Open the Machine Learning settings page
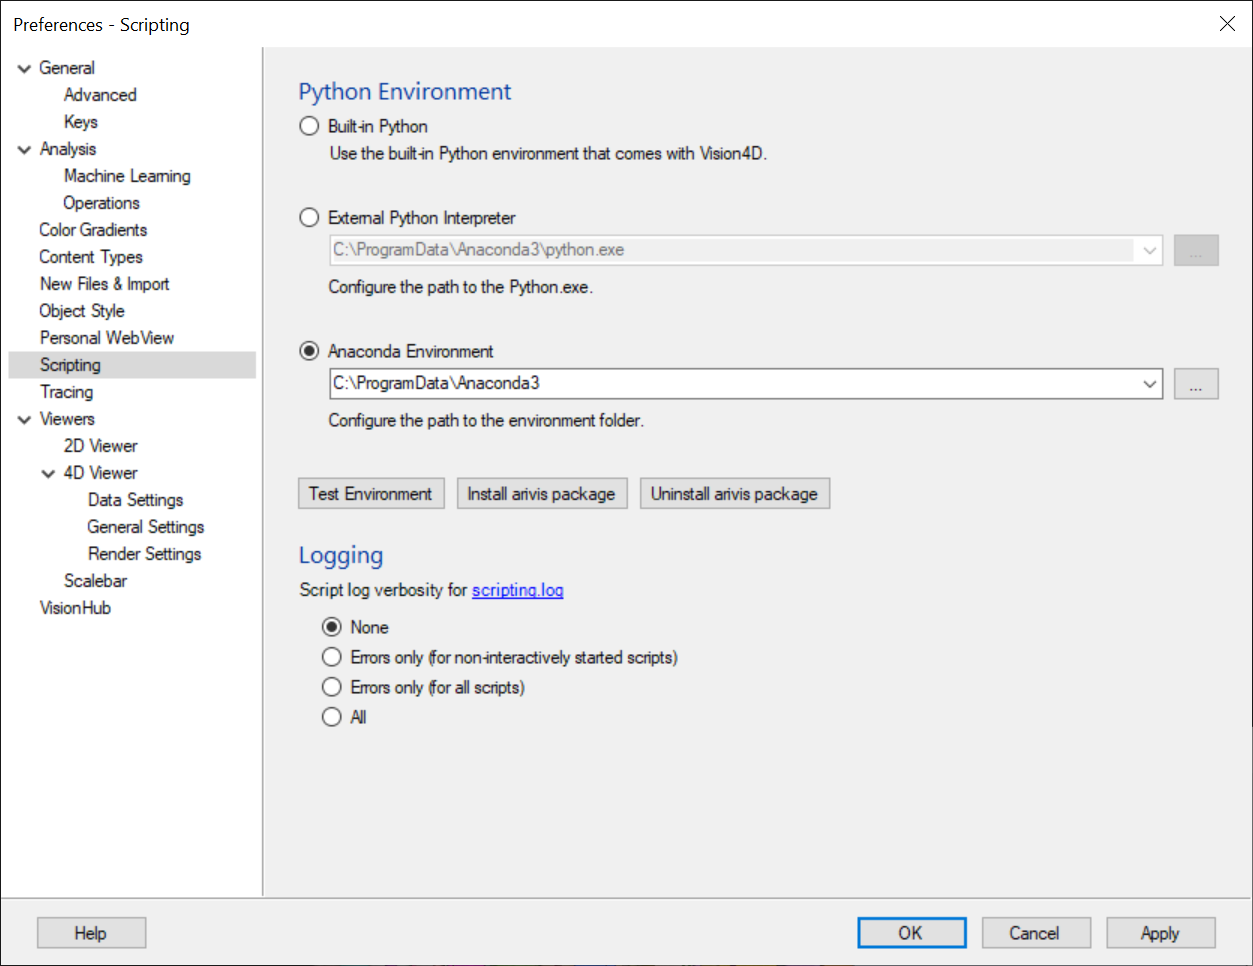The image size is (1253, 966). tap(127, 175)
